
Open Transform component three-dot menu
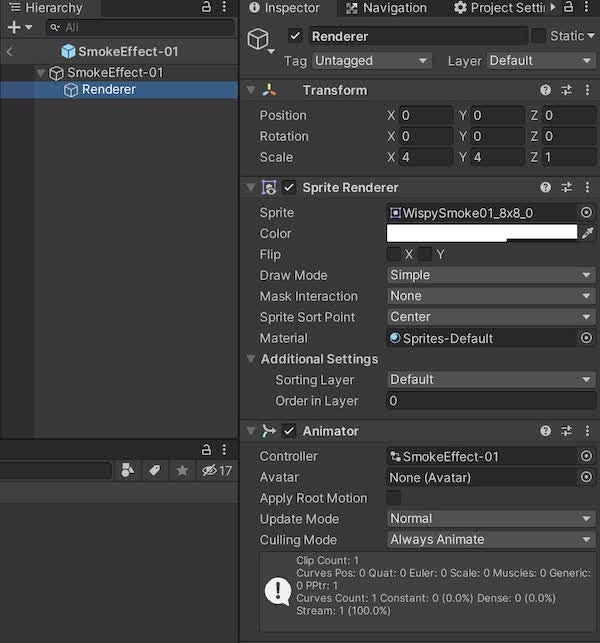[x=587, y=90]
